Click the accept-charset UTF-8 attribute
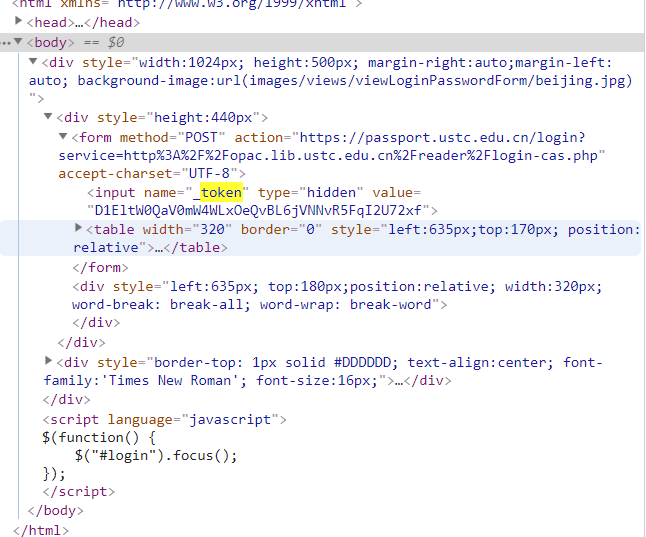Screen dimensions: 646x537 coord(148,174)
